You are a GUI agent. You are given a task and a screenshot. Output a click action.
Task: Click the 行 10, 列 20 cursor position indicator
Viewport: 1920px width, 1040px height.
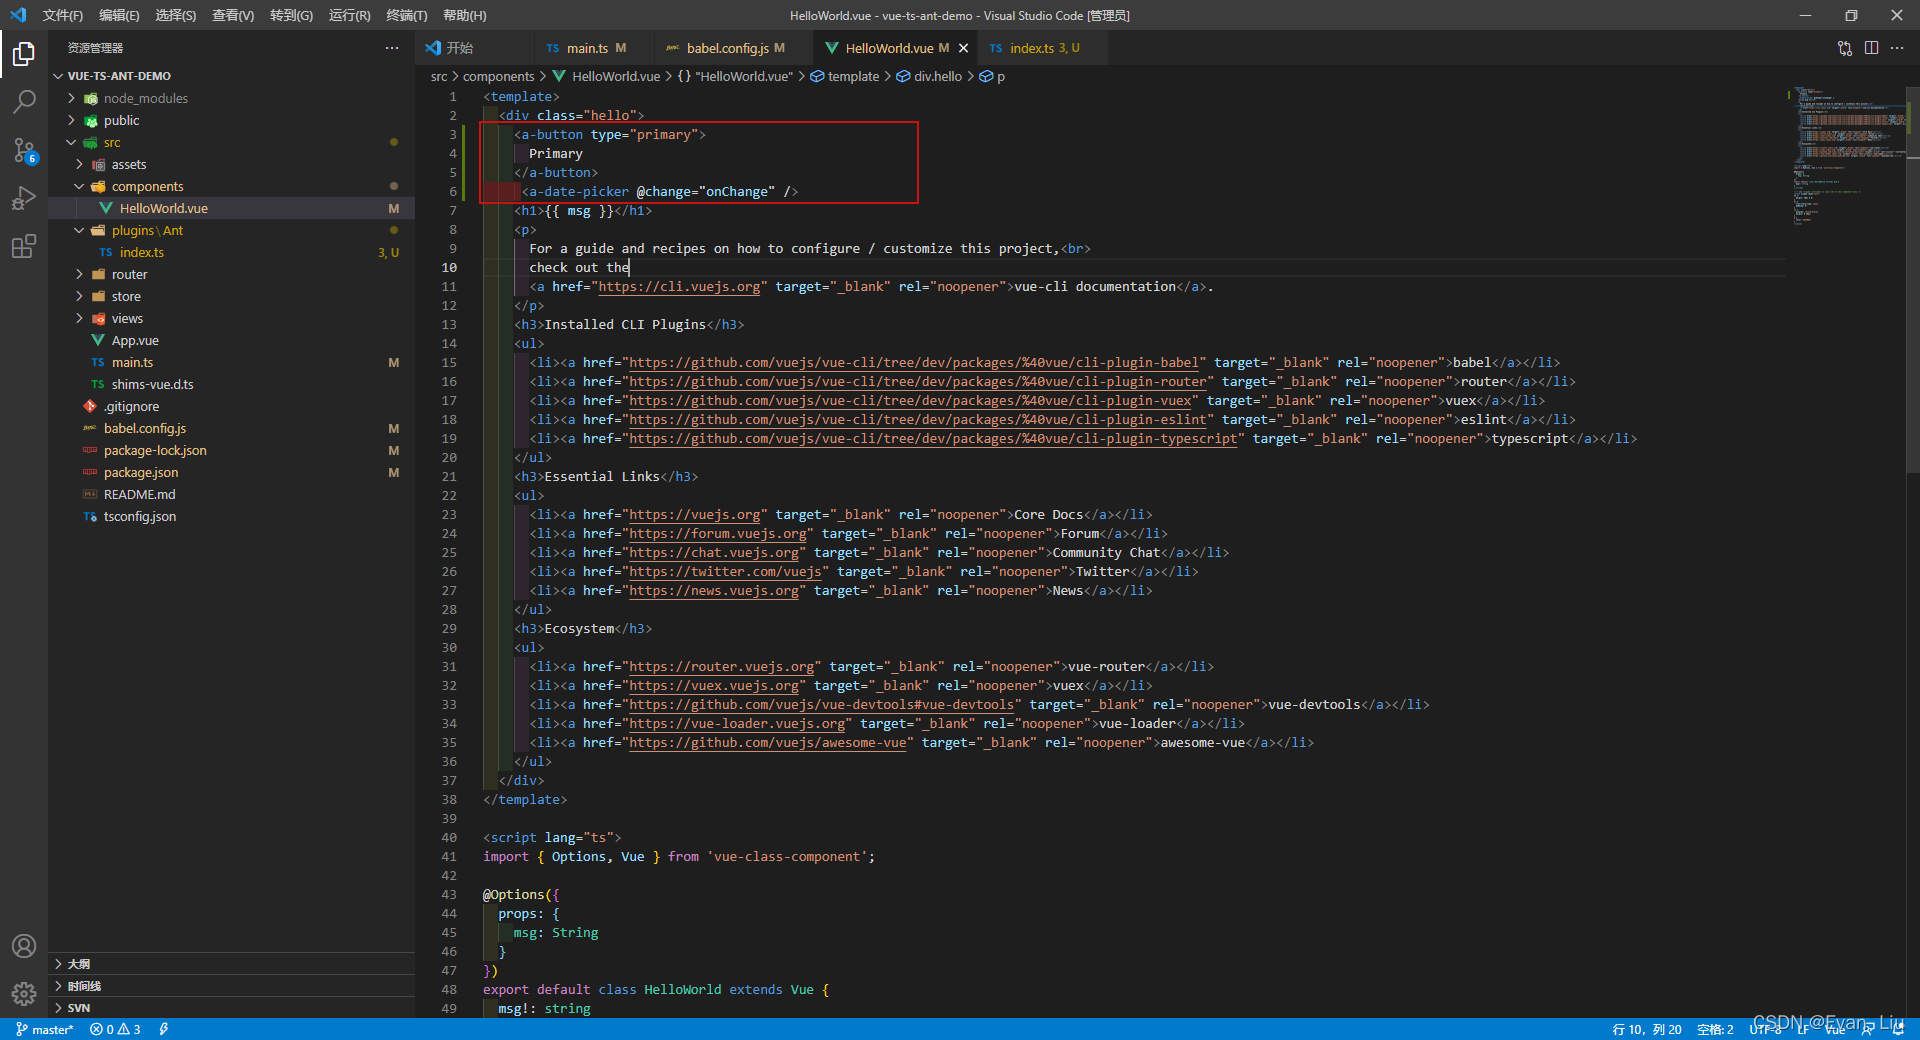[x=1646, y=1029]
